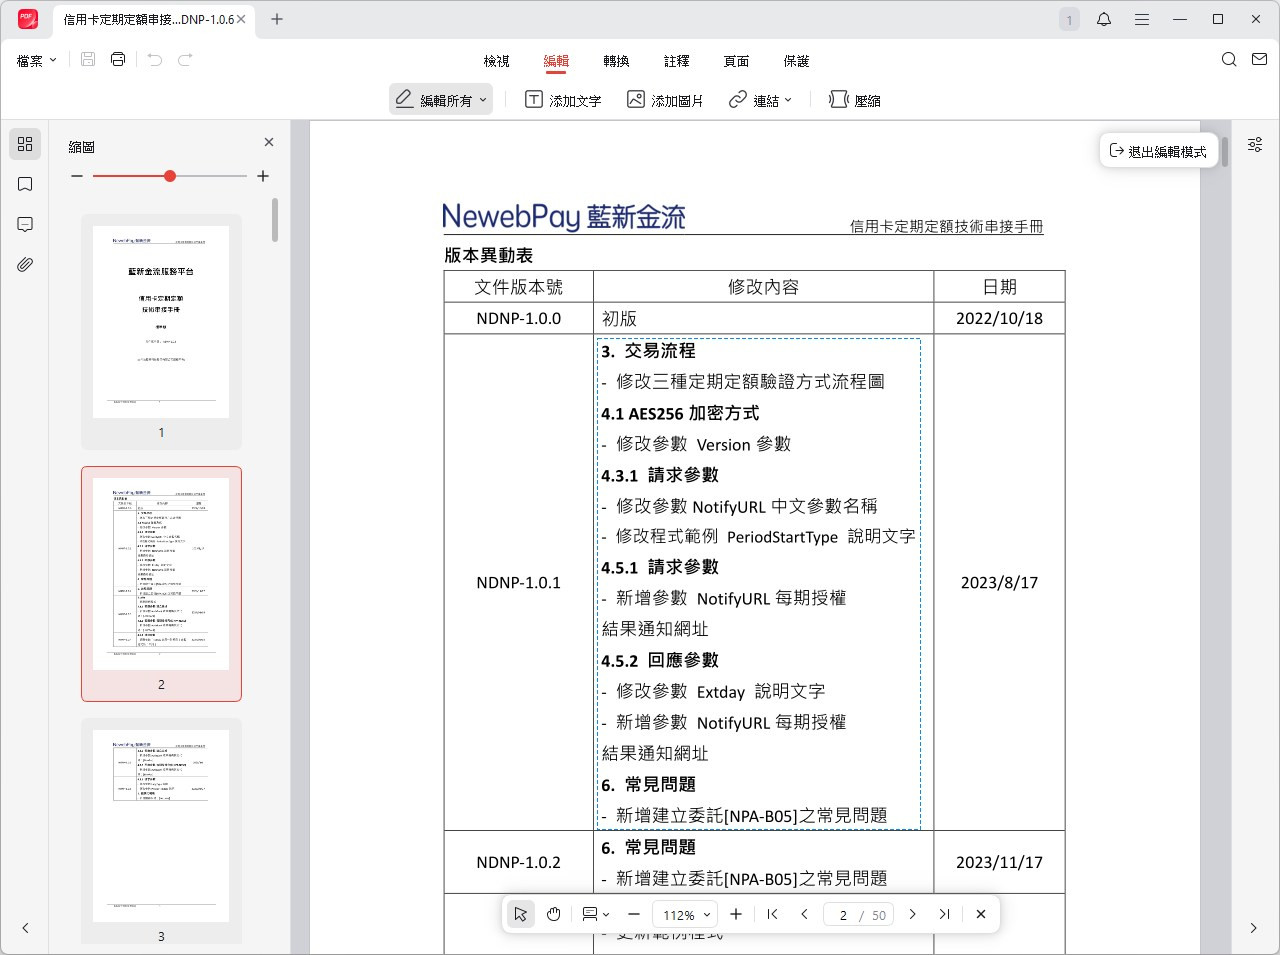Decrease thumbnail size with minus
The width and height of the screenshot is (1280, 955).
(77, 176)
